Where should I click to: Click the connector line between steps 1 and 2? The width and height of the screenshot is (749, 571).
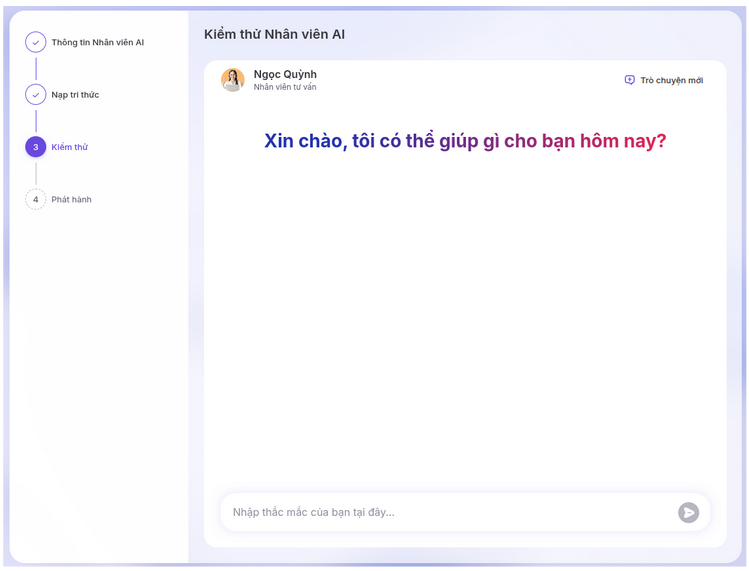[36, 69]
